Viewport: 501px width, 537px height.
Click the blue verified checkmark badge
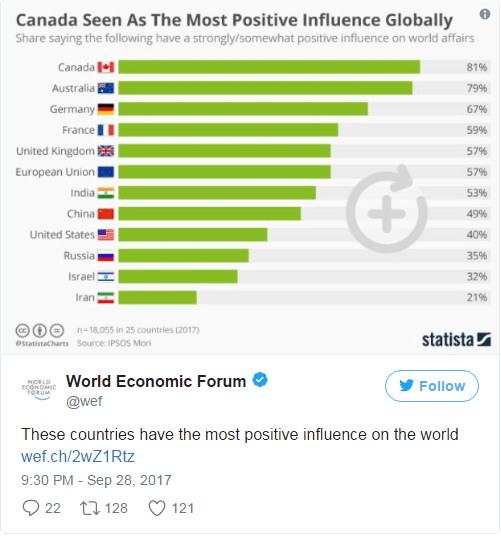tap(260, 380)
